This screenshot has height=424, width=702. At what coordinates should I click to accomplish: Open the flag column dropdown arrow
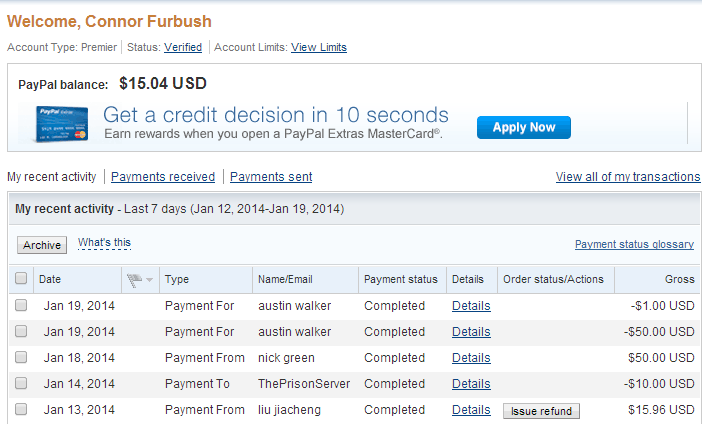(150, 280)
